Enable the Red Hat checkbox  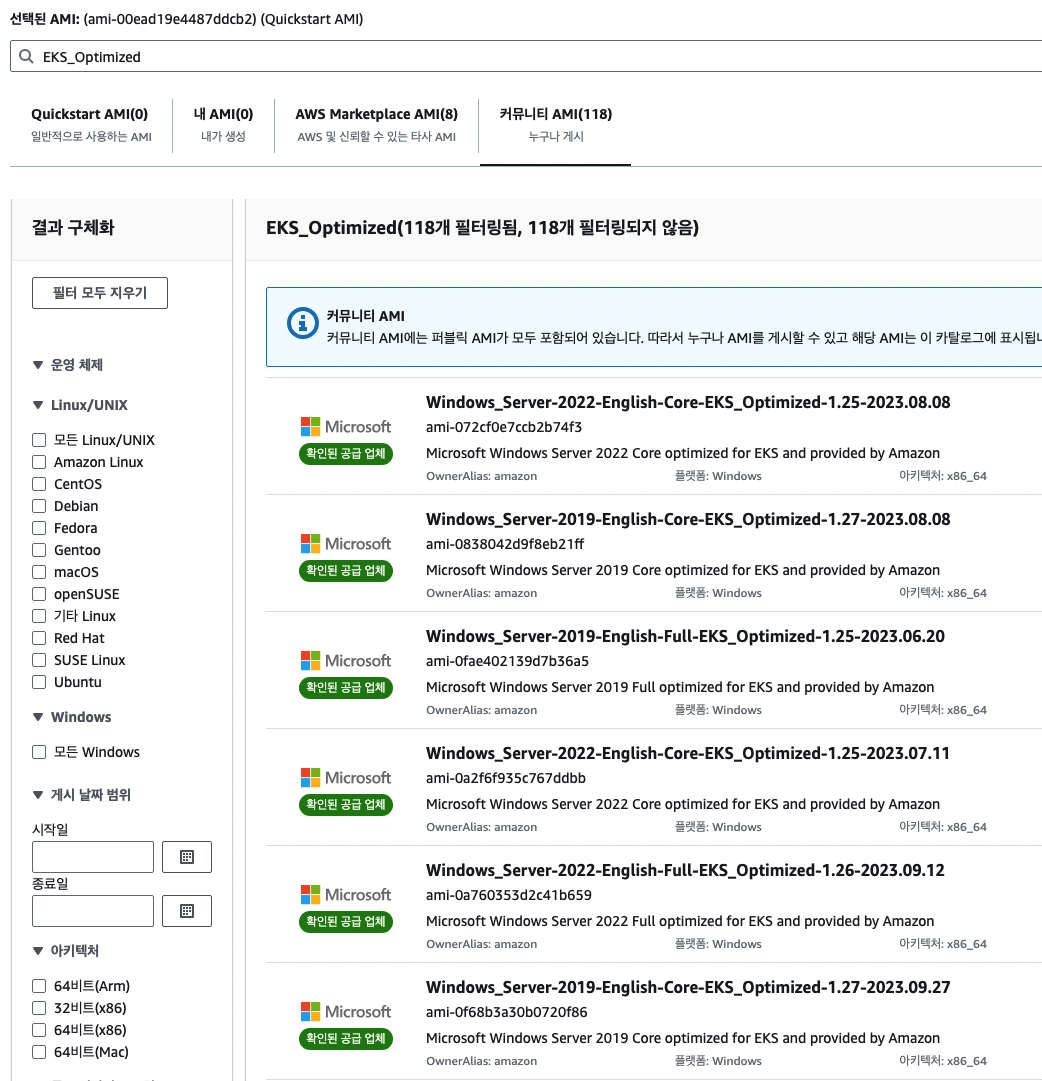[39, 638]
